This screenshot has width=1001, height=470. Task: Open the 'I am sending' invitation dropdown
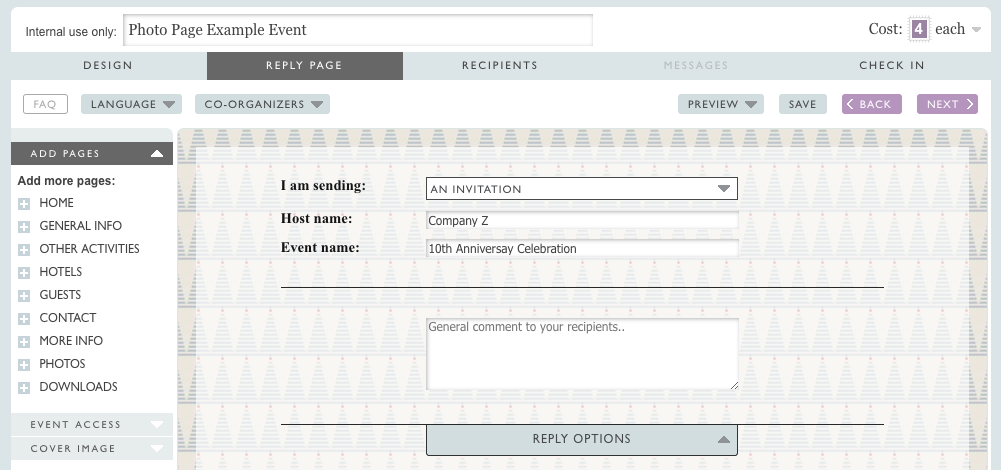point(581,188)
